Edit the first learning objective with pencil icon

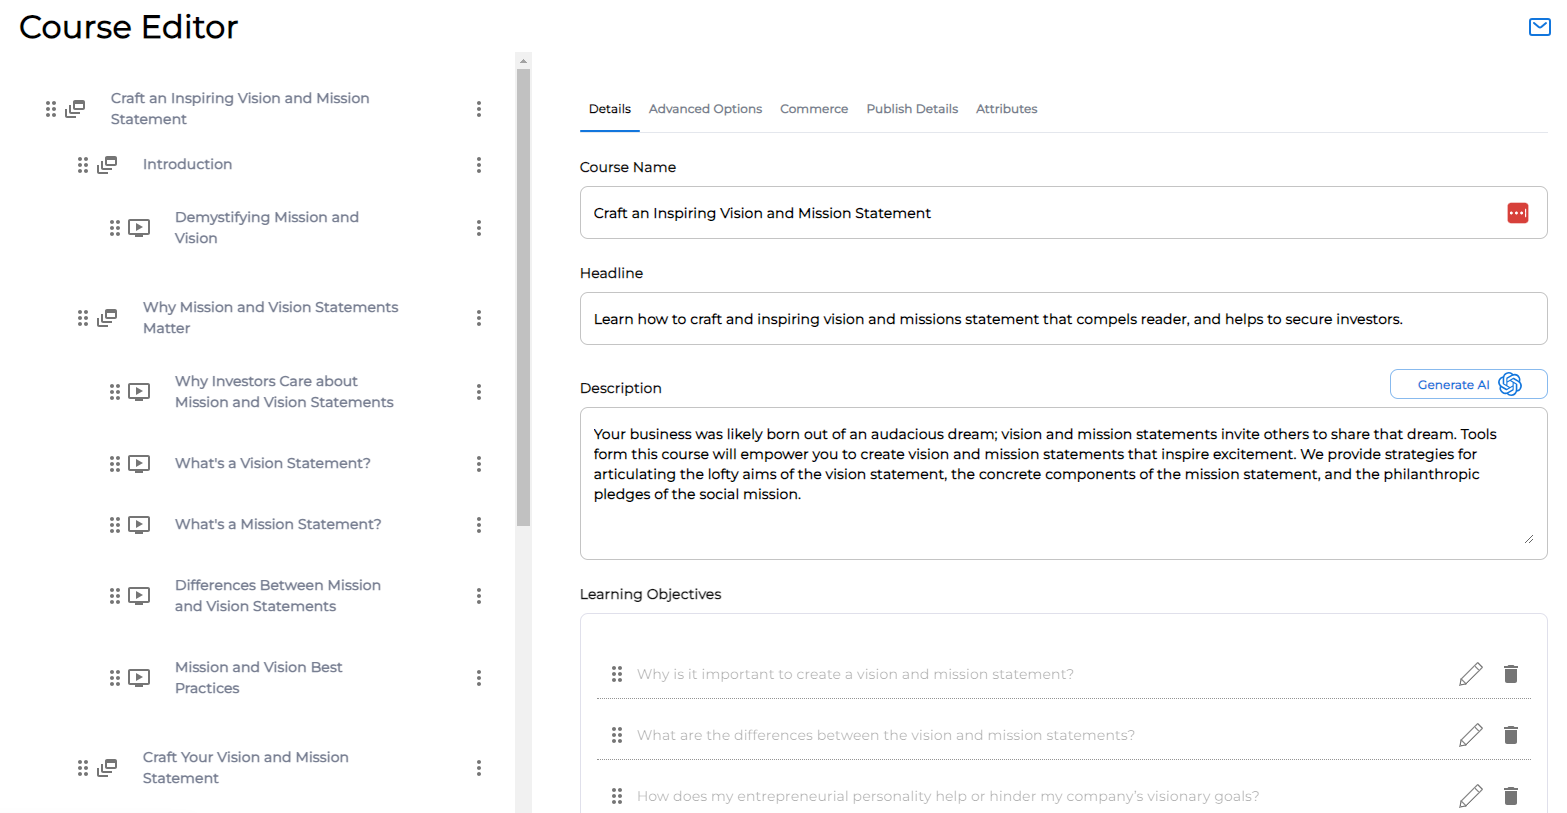[x=1470, y=674]
